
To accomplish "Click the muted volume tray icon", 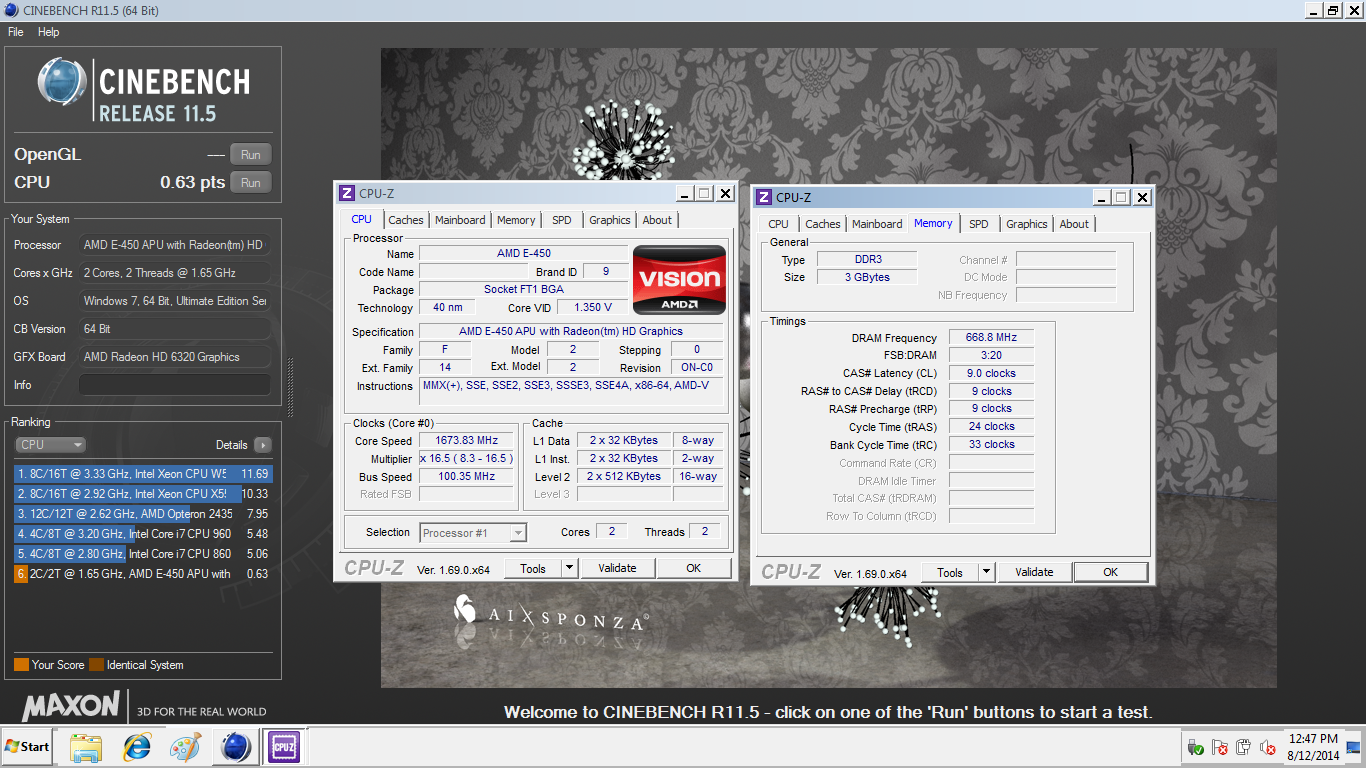I will [1267, 747].
